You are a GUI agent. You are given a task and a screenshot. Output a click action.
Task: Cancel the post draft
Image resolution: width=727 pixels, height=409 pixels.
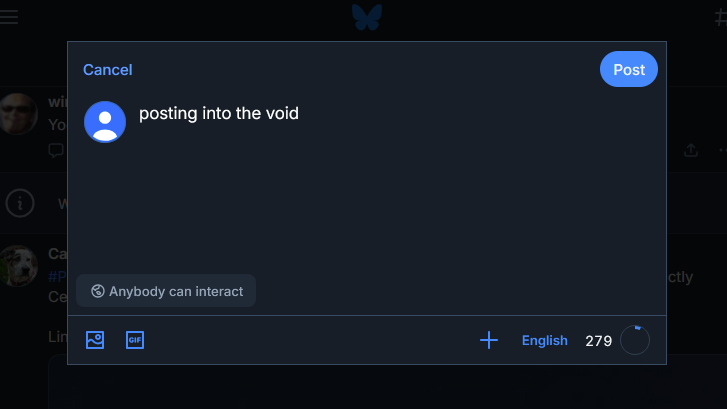pyautogui.click(x=107, y=69)
